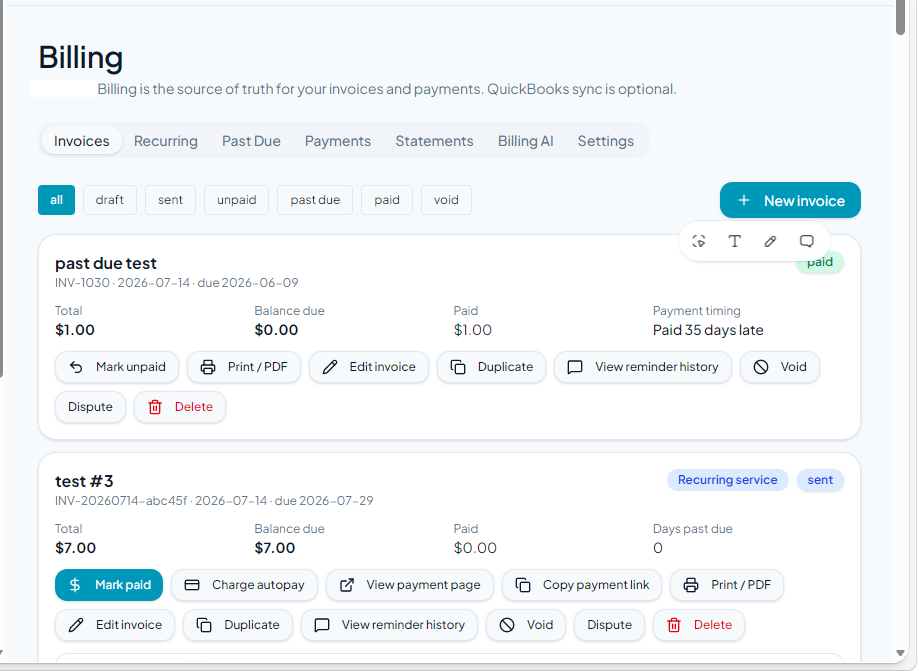Duplicate the 'past due test' invoice

pos(491,367)
